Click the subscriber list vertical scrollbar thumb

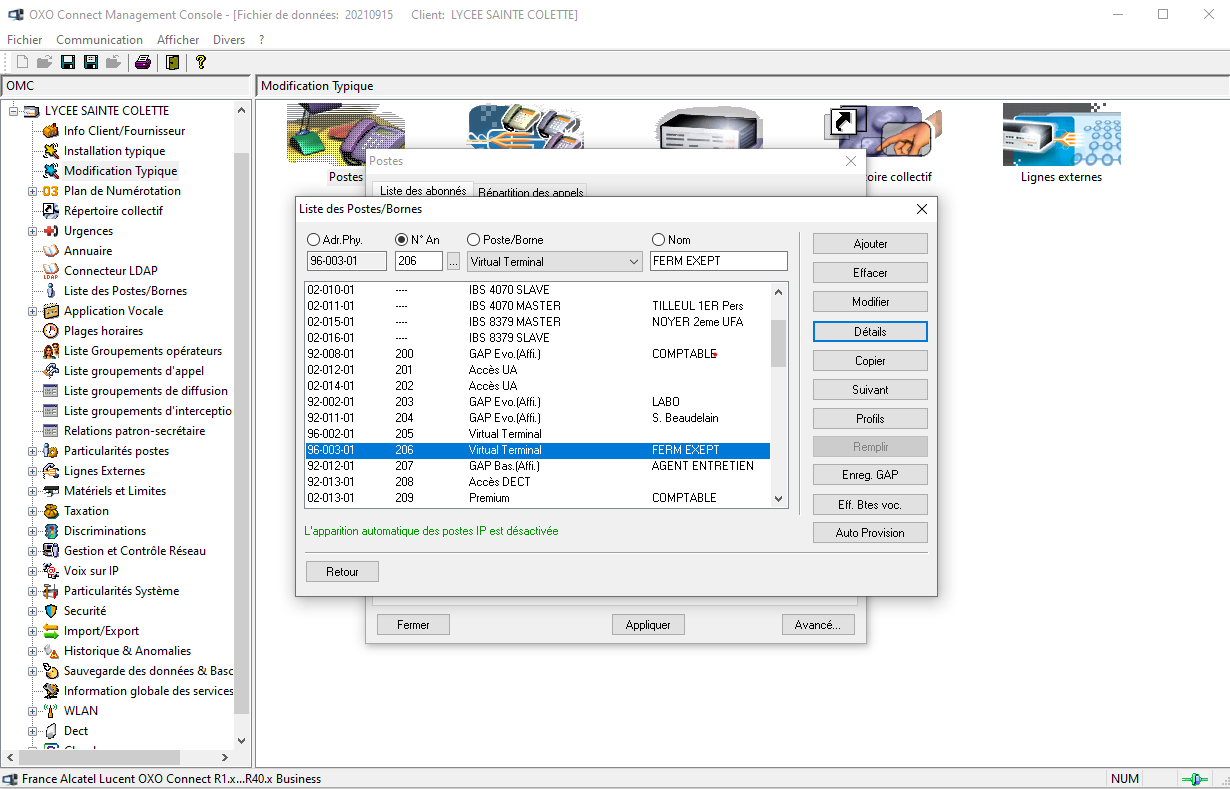click(778, 343)
